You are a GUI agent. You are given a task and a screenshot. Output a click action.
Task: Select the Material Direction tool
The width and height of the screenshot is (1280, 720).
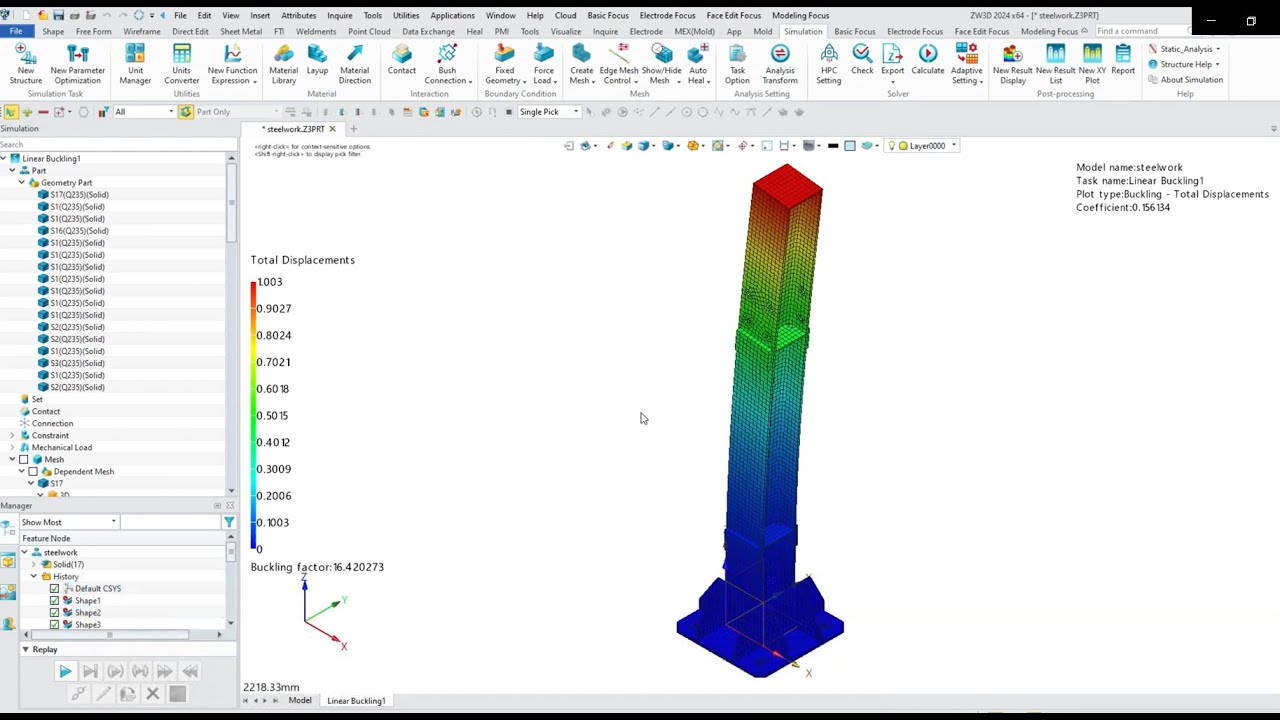point(354,64)
